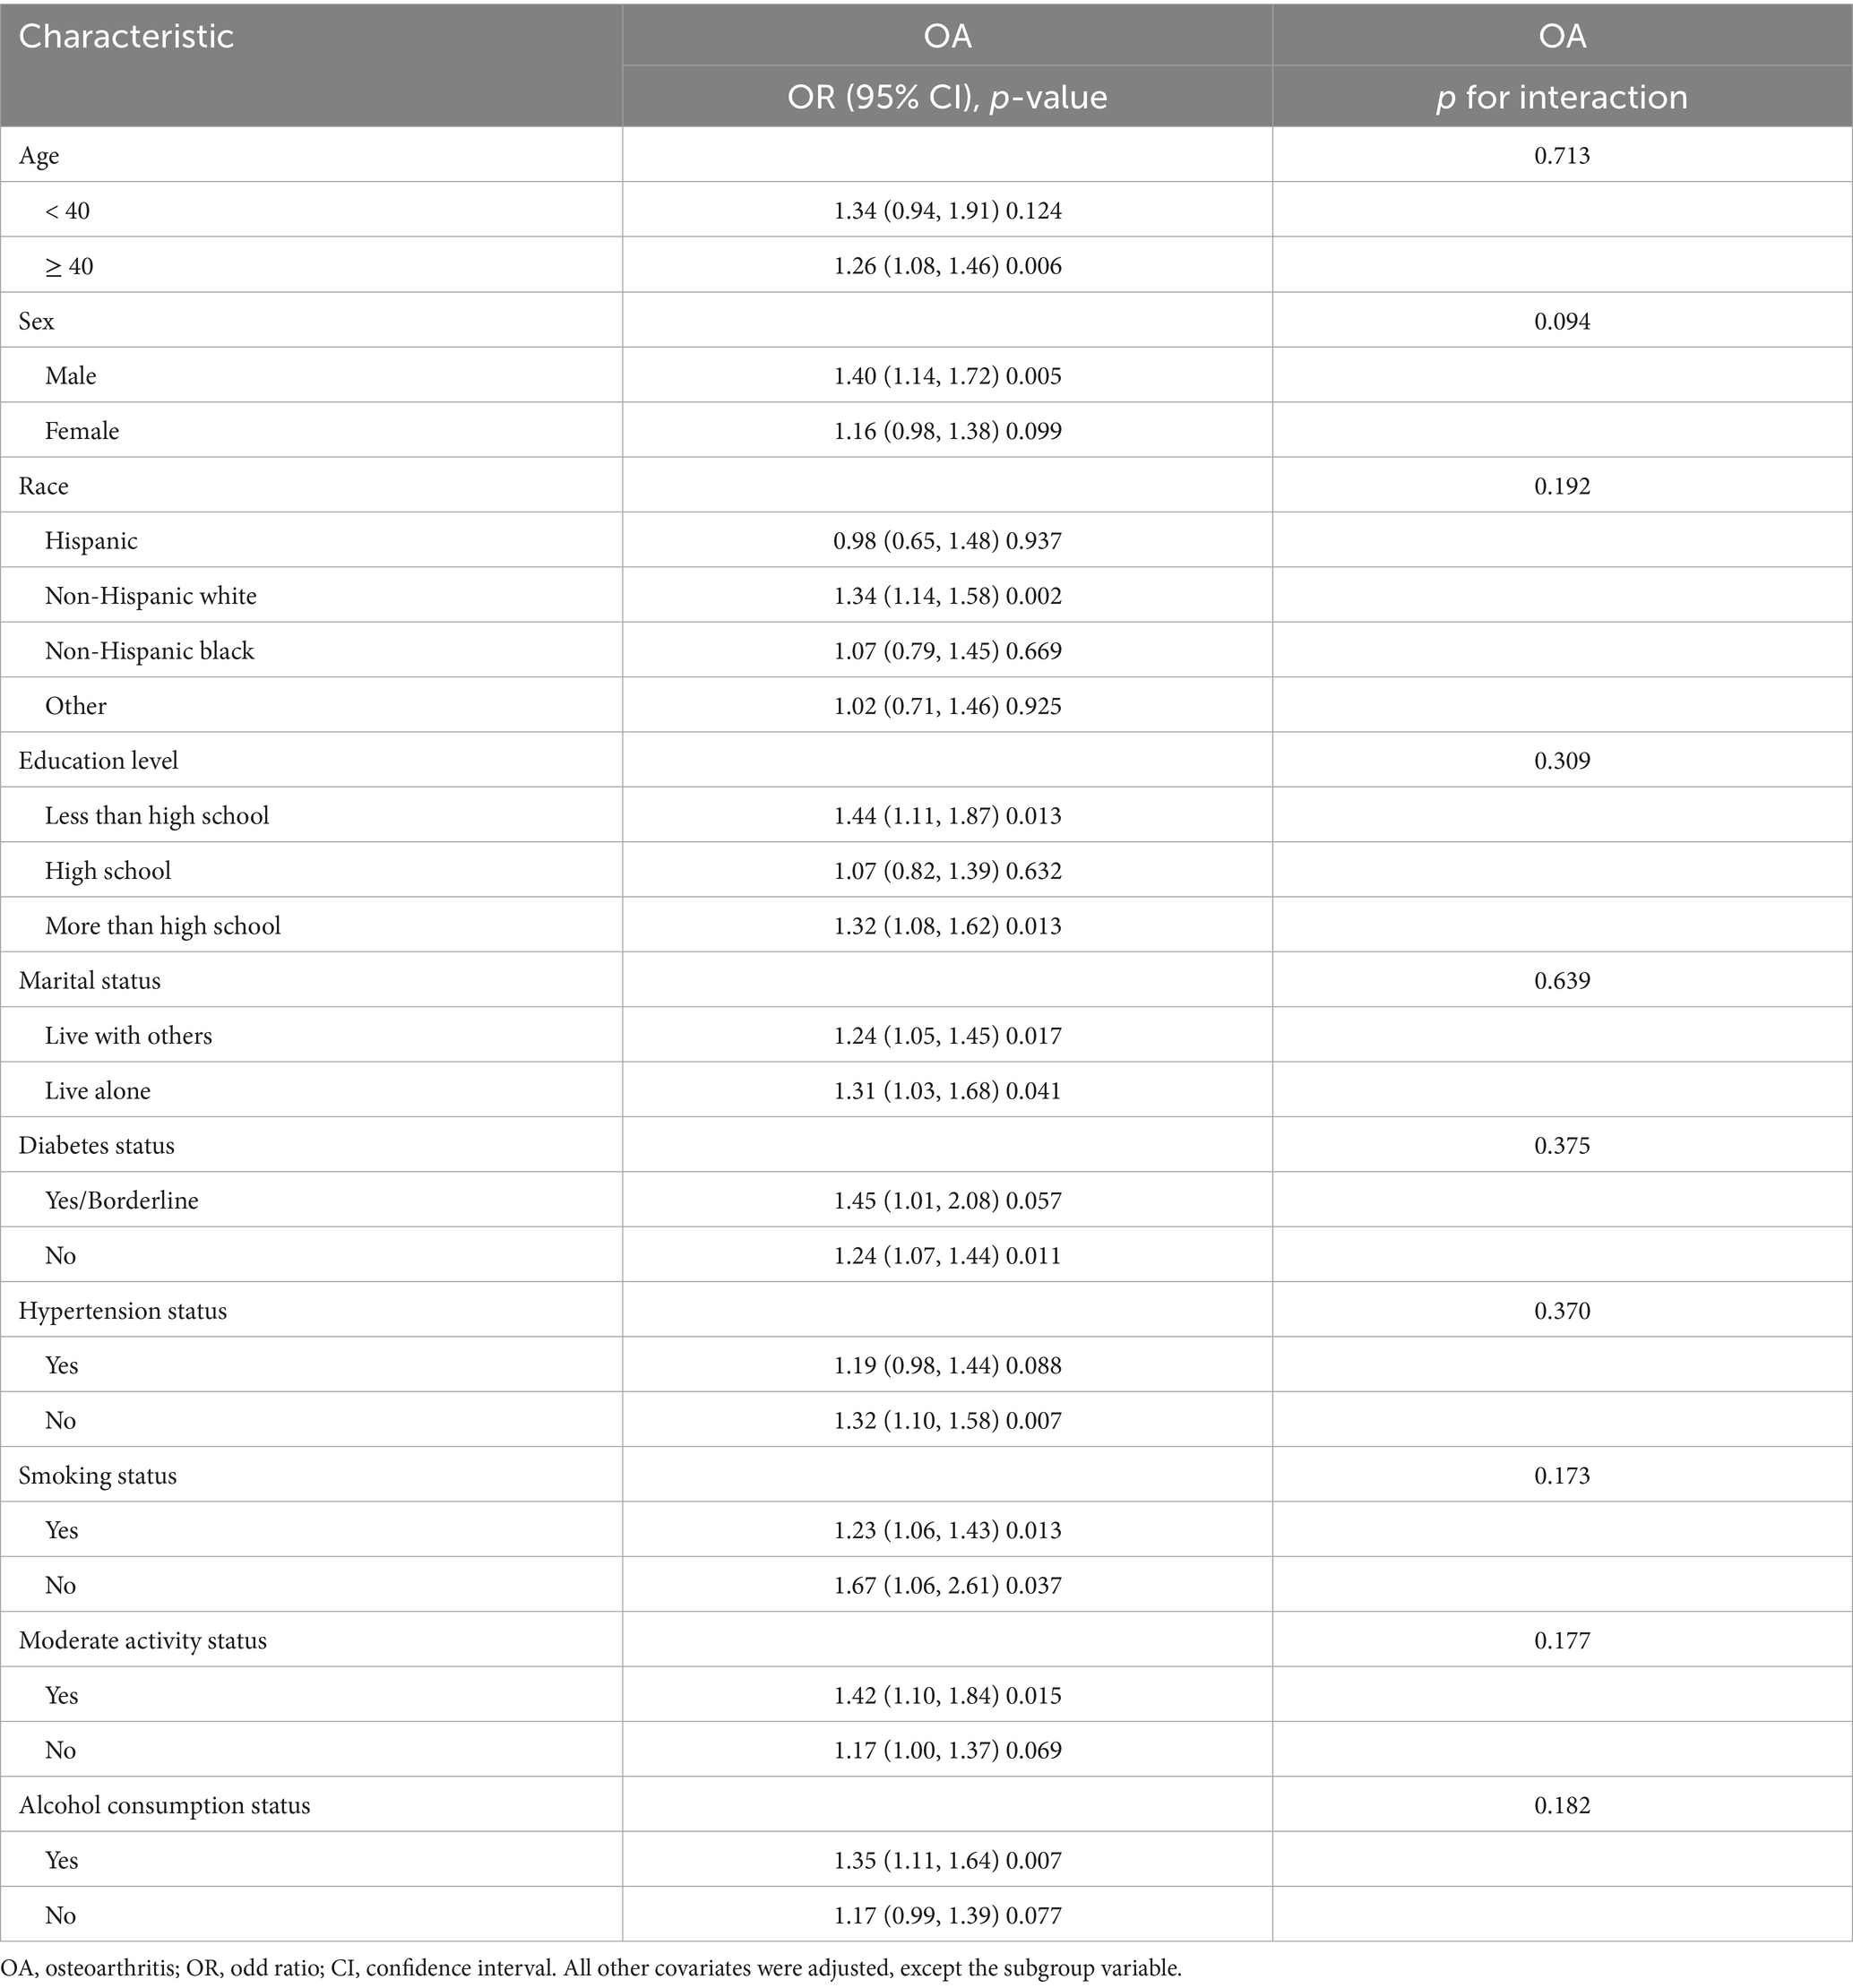The image size is (1853, 1988).
Task: Select the Education level row label
Action: point(99,761)
